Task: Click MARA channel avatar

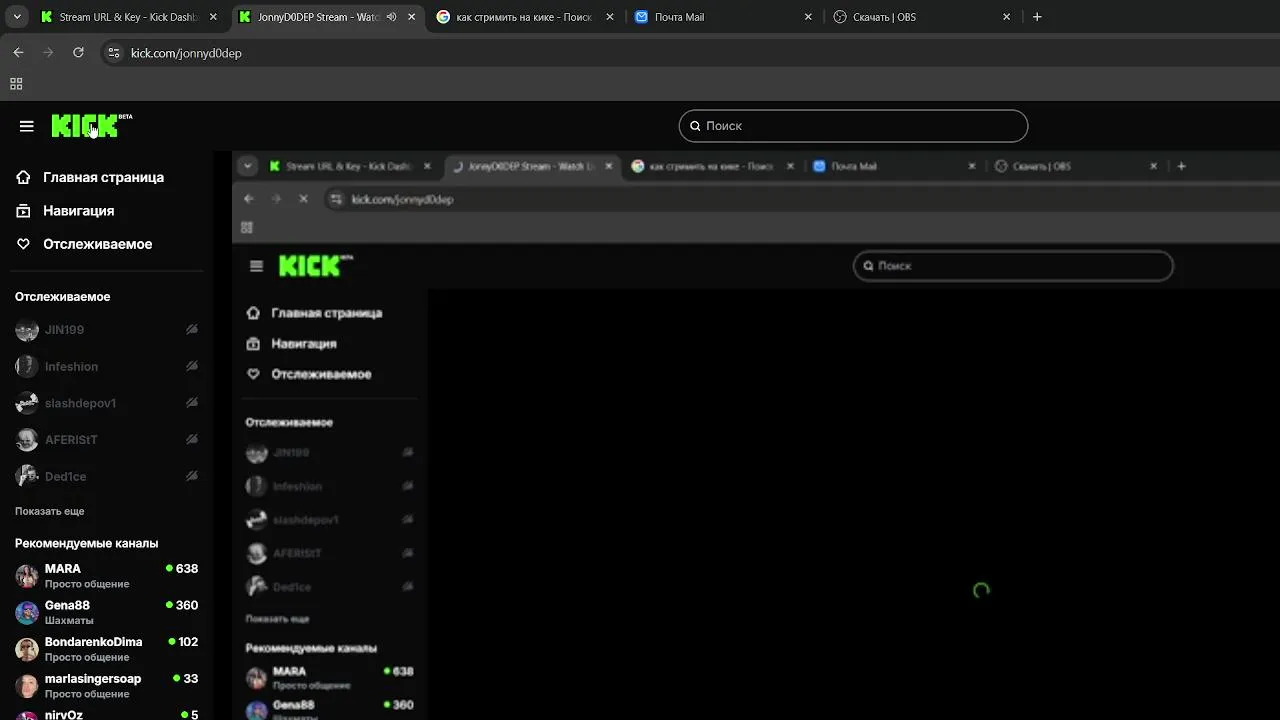Action: (x=27, y=576)
